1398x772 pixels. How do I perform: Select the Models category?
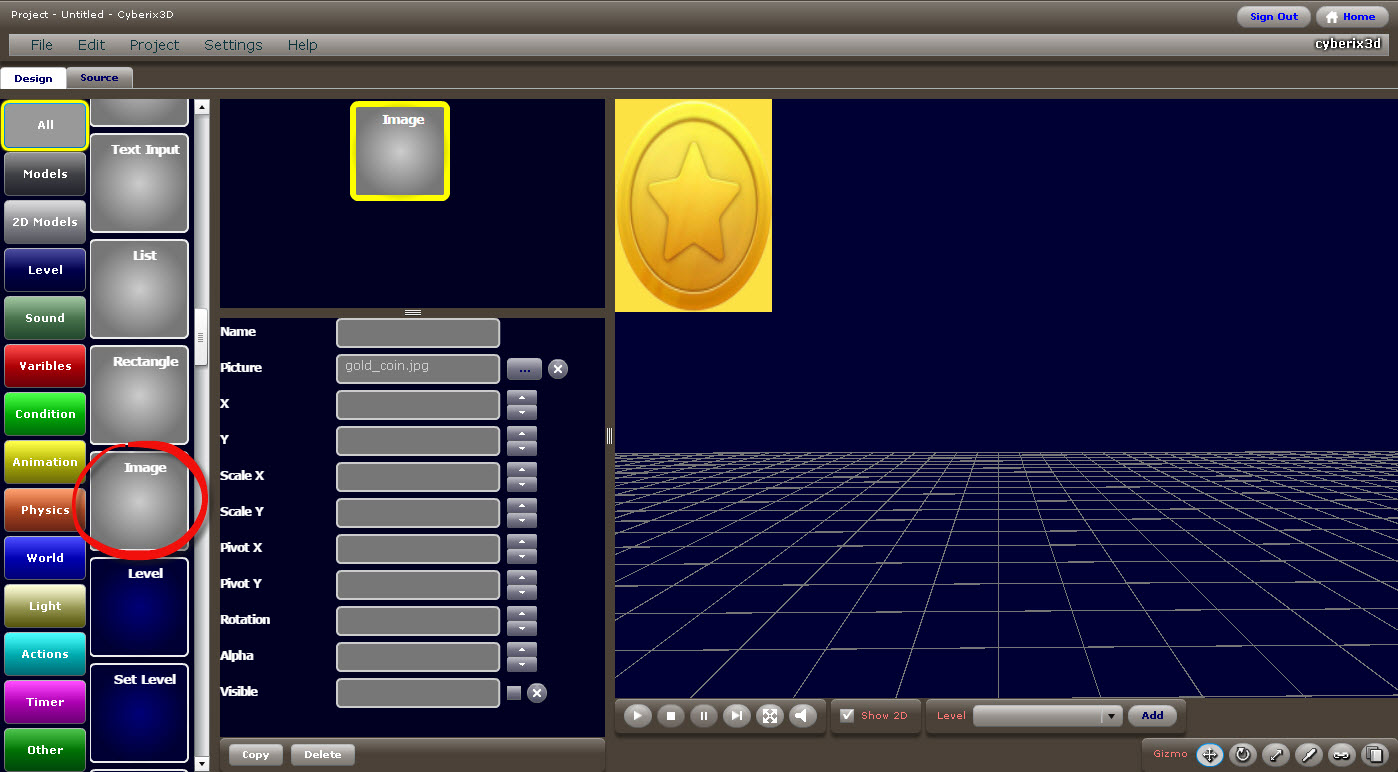click(x=45, y=174)
